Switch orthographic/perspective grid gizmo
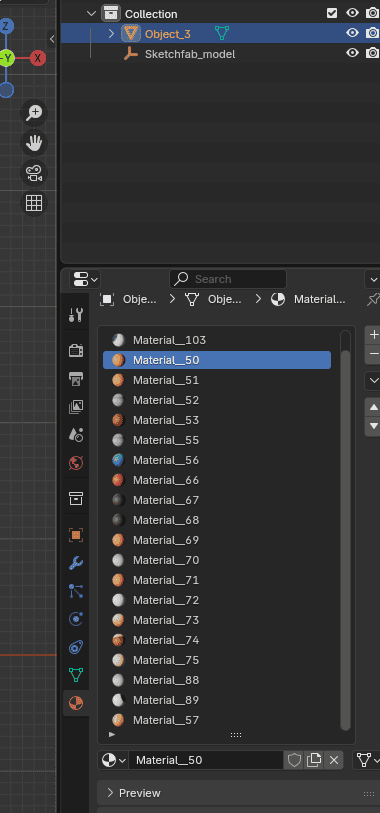The height and width of the screenshot is (813, 380). (34, 203)
